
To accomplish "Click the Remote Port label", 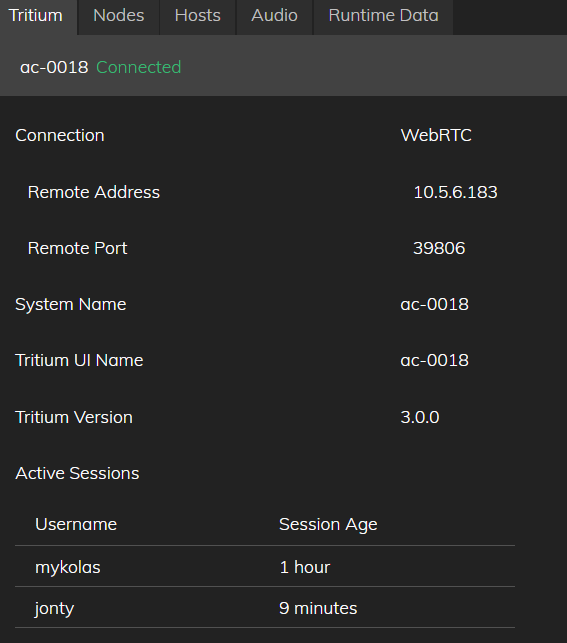I will tap(77, 248).
